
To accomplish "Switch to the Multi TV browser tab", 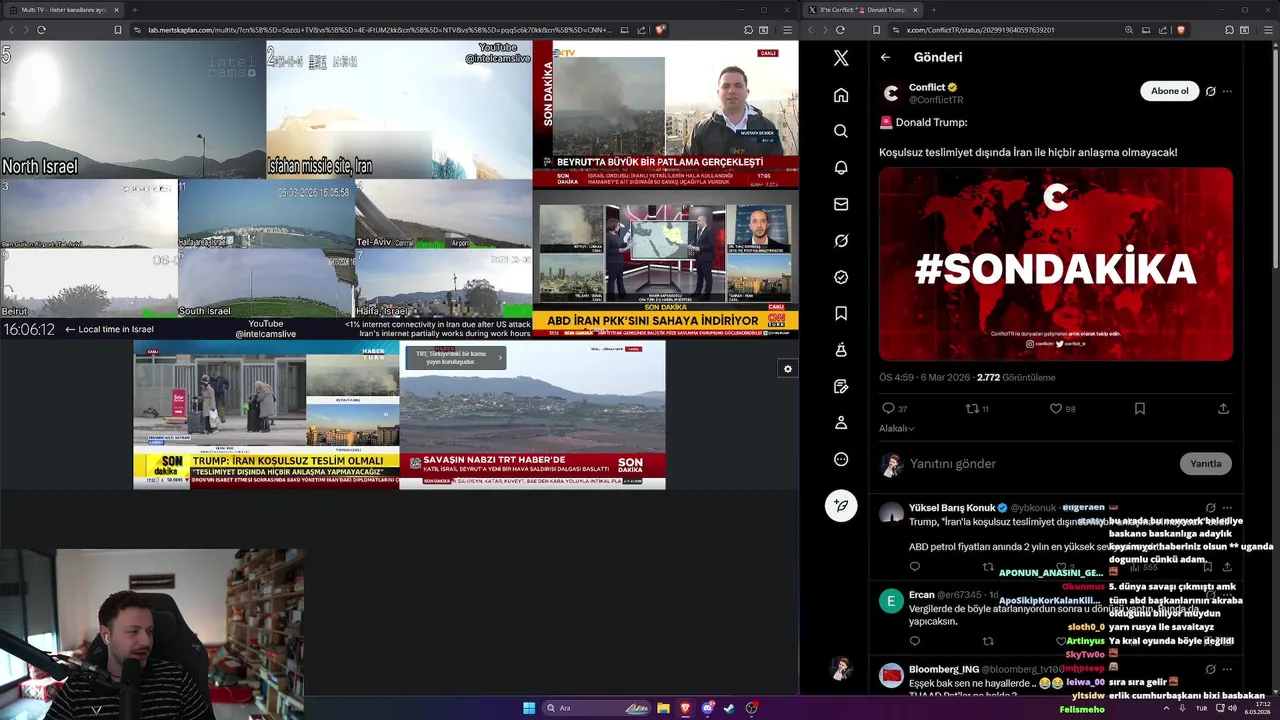I will coord(63,9).
